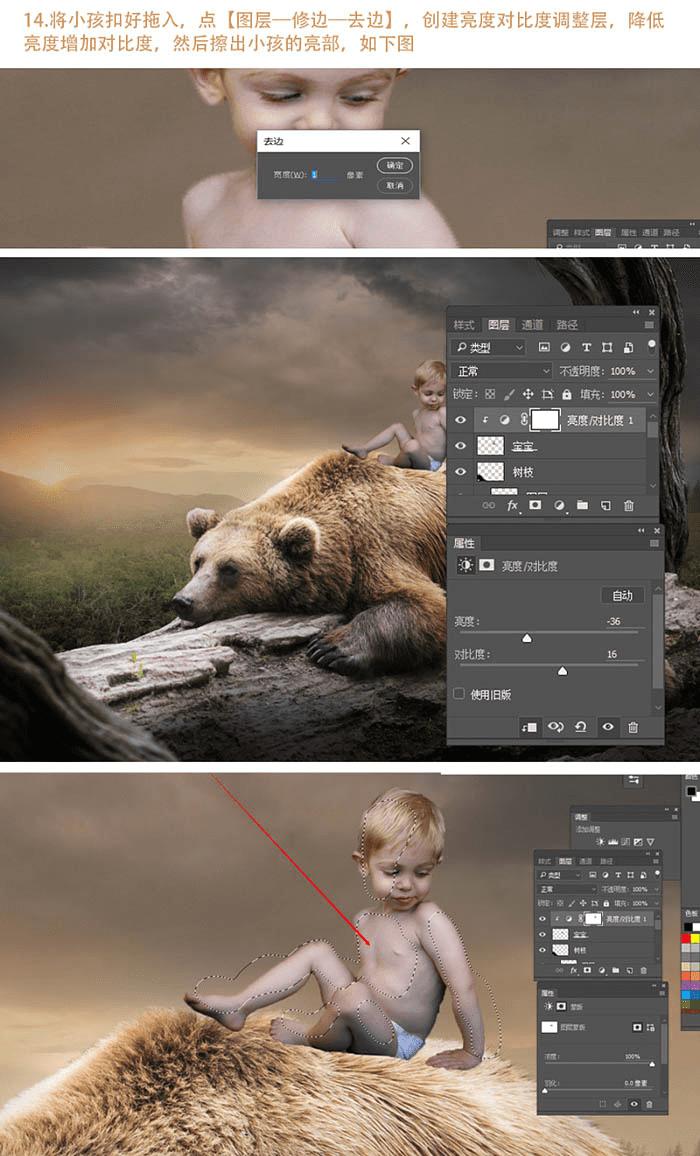Select 调整 tab of Adjustments panel
The height and width of the screenshot is (1156, 700).
click(581, 818)
